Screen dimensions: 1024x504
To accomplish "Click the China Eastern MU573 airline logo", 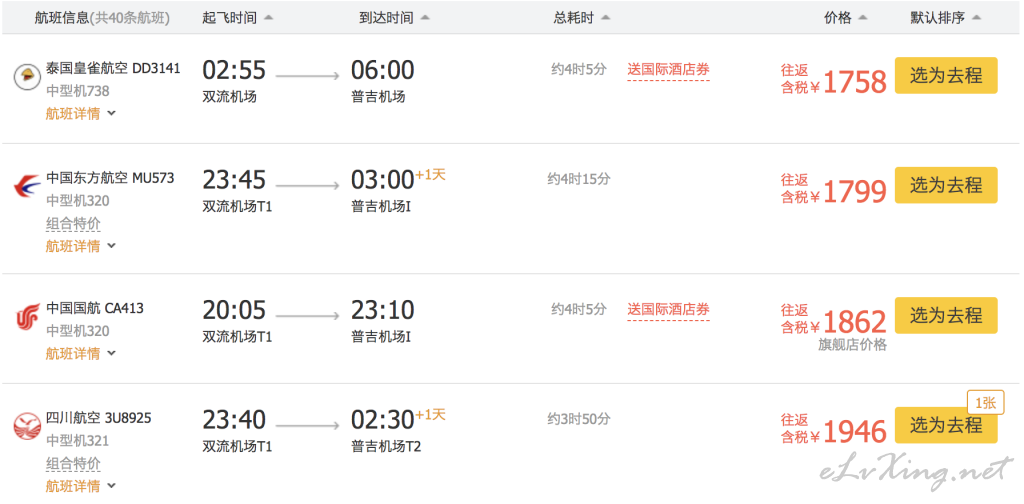I will [x=27, y=187].
